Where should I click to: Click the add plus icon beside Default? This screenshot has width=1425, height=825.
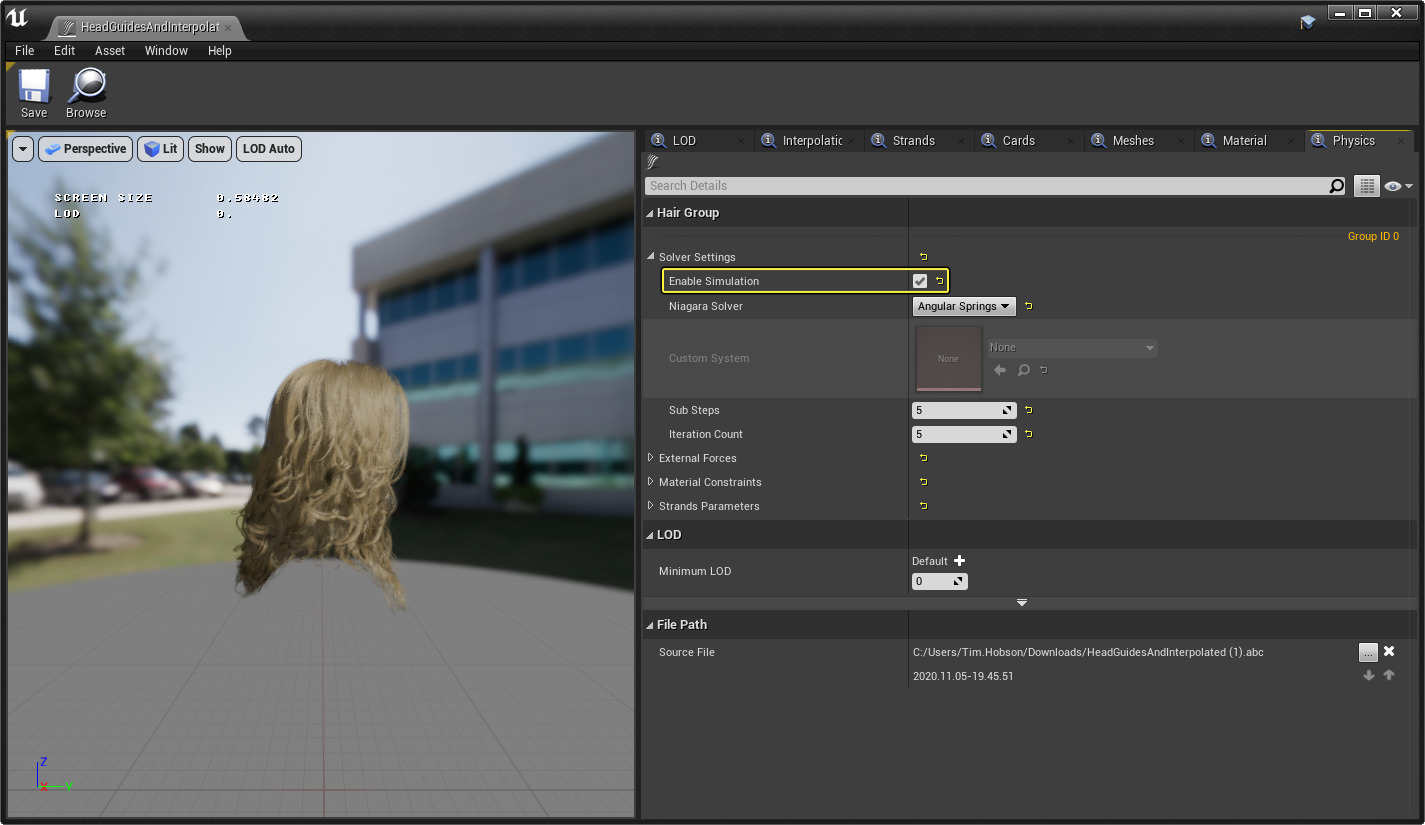coord(960,561)
